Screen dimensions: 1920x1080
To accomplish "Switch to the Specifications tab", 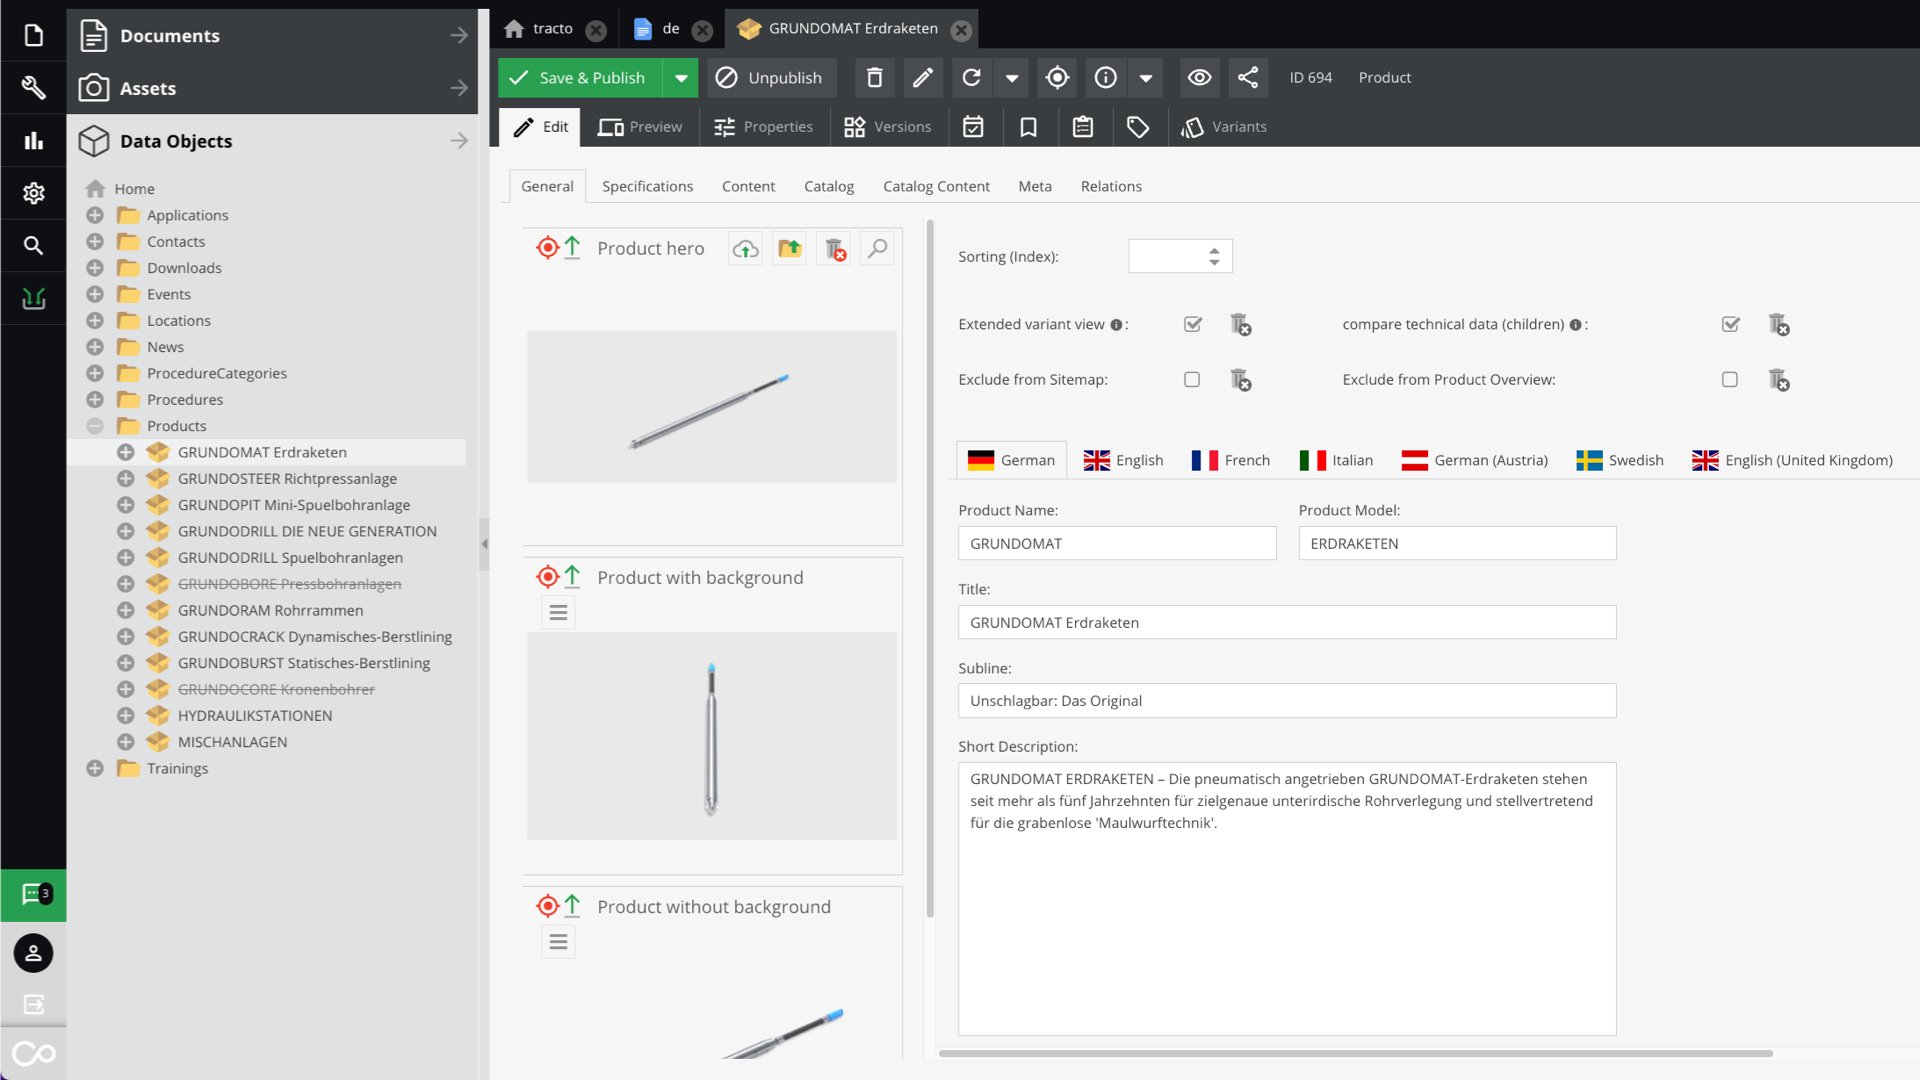I will tap(647, 186).
